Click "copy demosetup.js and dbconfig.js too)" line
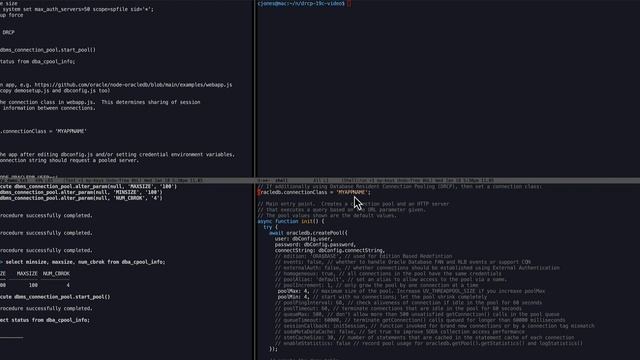The image size is (640, 360). point(55,91)
